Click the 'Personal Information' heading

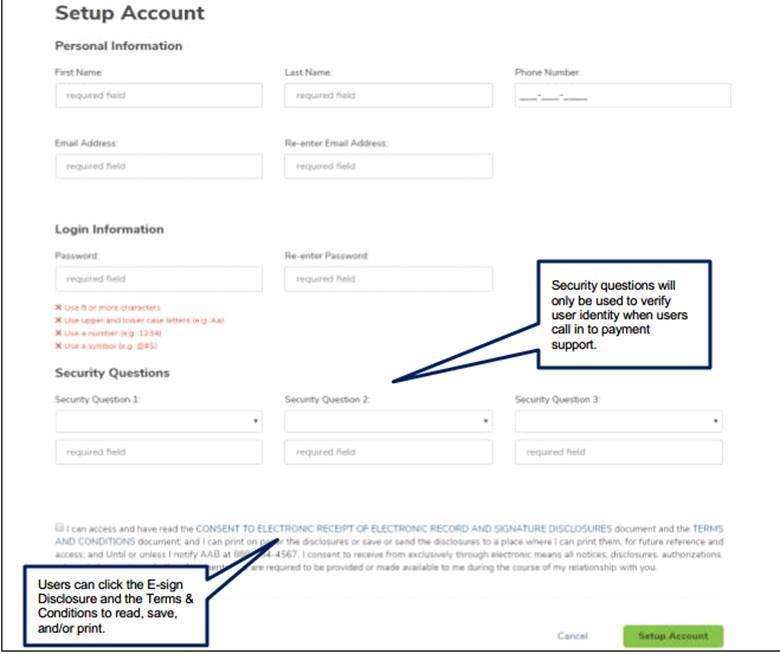(119, 46)
